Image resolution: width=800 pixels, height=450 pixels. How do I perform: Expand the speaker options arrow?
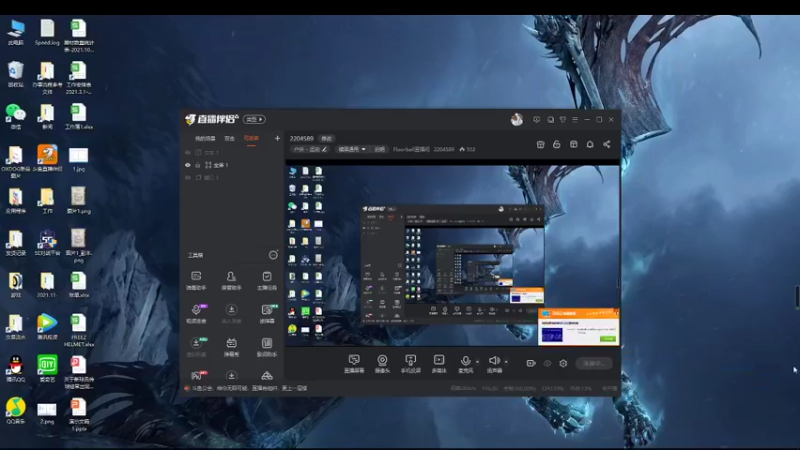[x=506, y=362]
